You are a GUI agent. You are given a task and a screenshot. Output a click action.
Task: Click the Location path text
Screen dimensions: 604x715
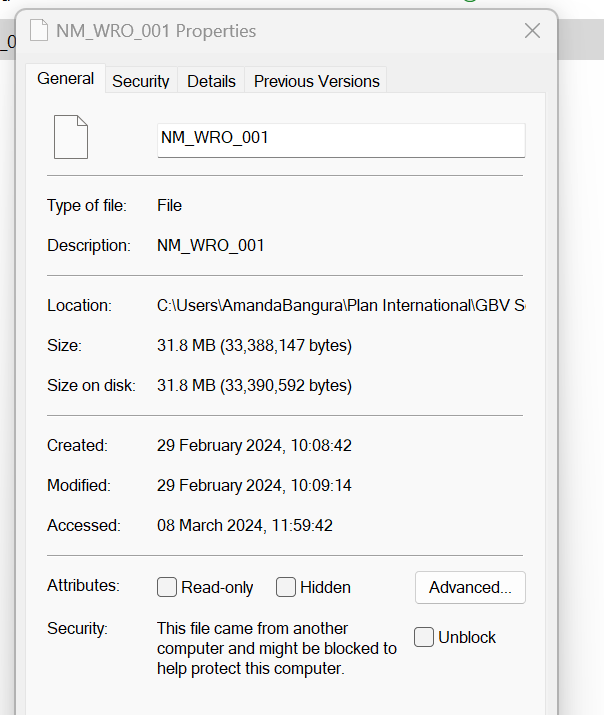pos(340,305)
